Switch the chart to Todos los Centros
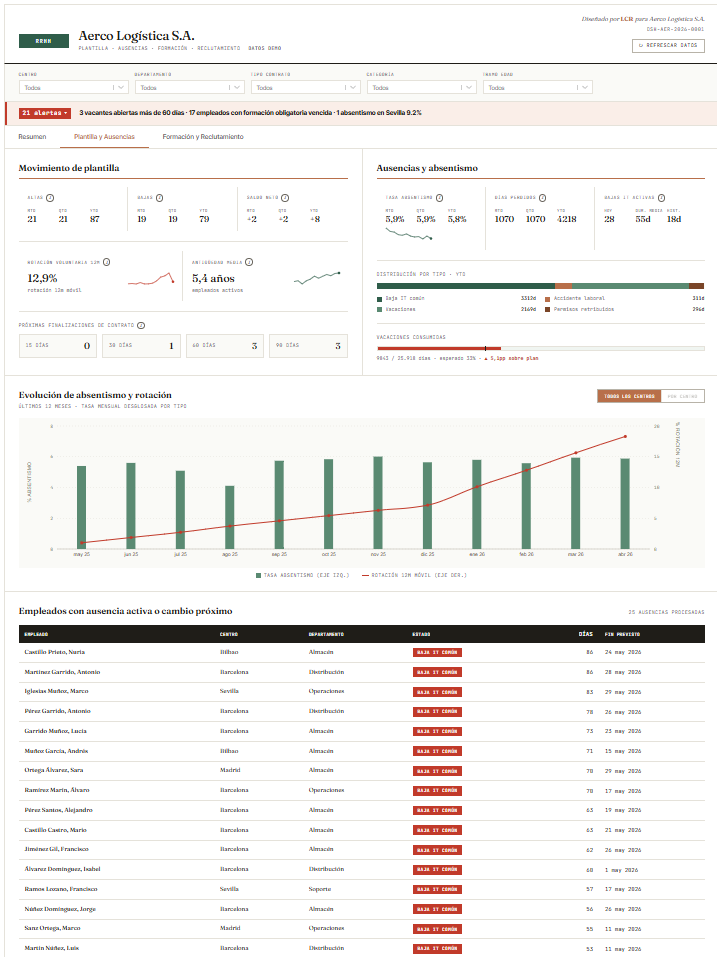This screenshot has height=957, width=717. 629,396
